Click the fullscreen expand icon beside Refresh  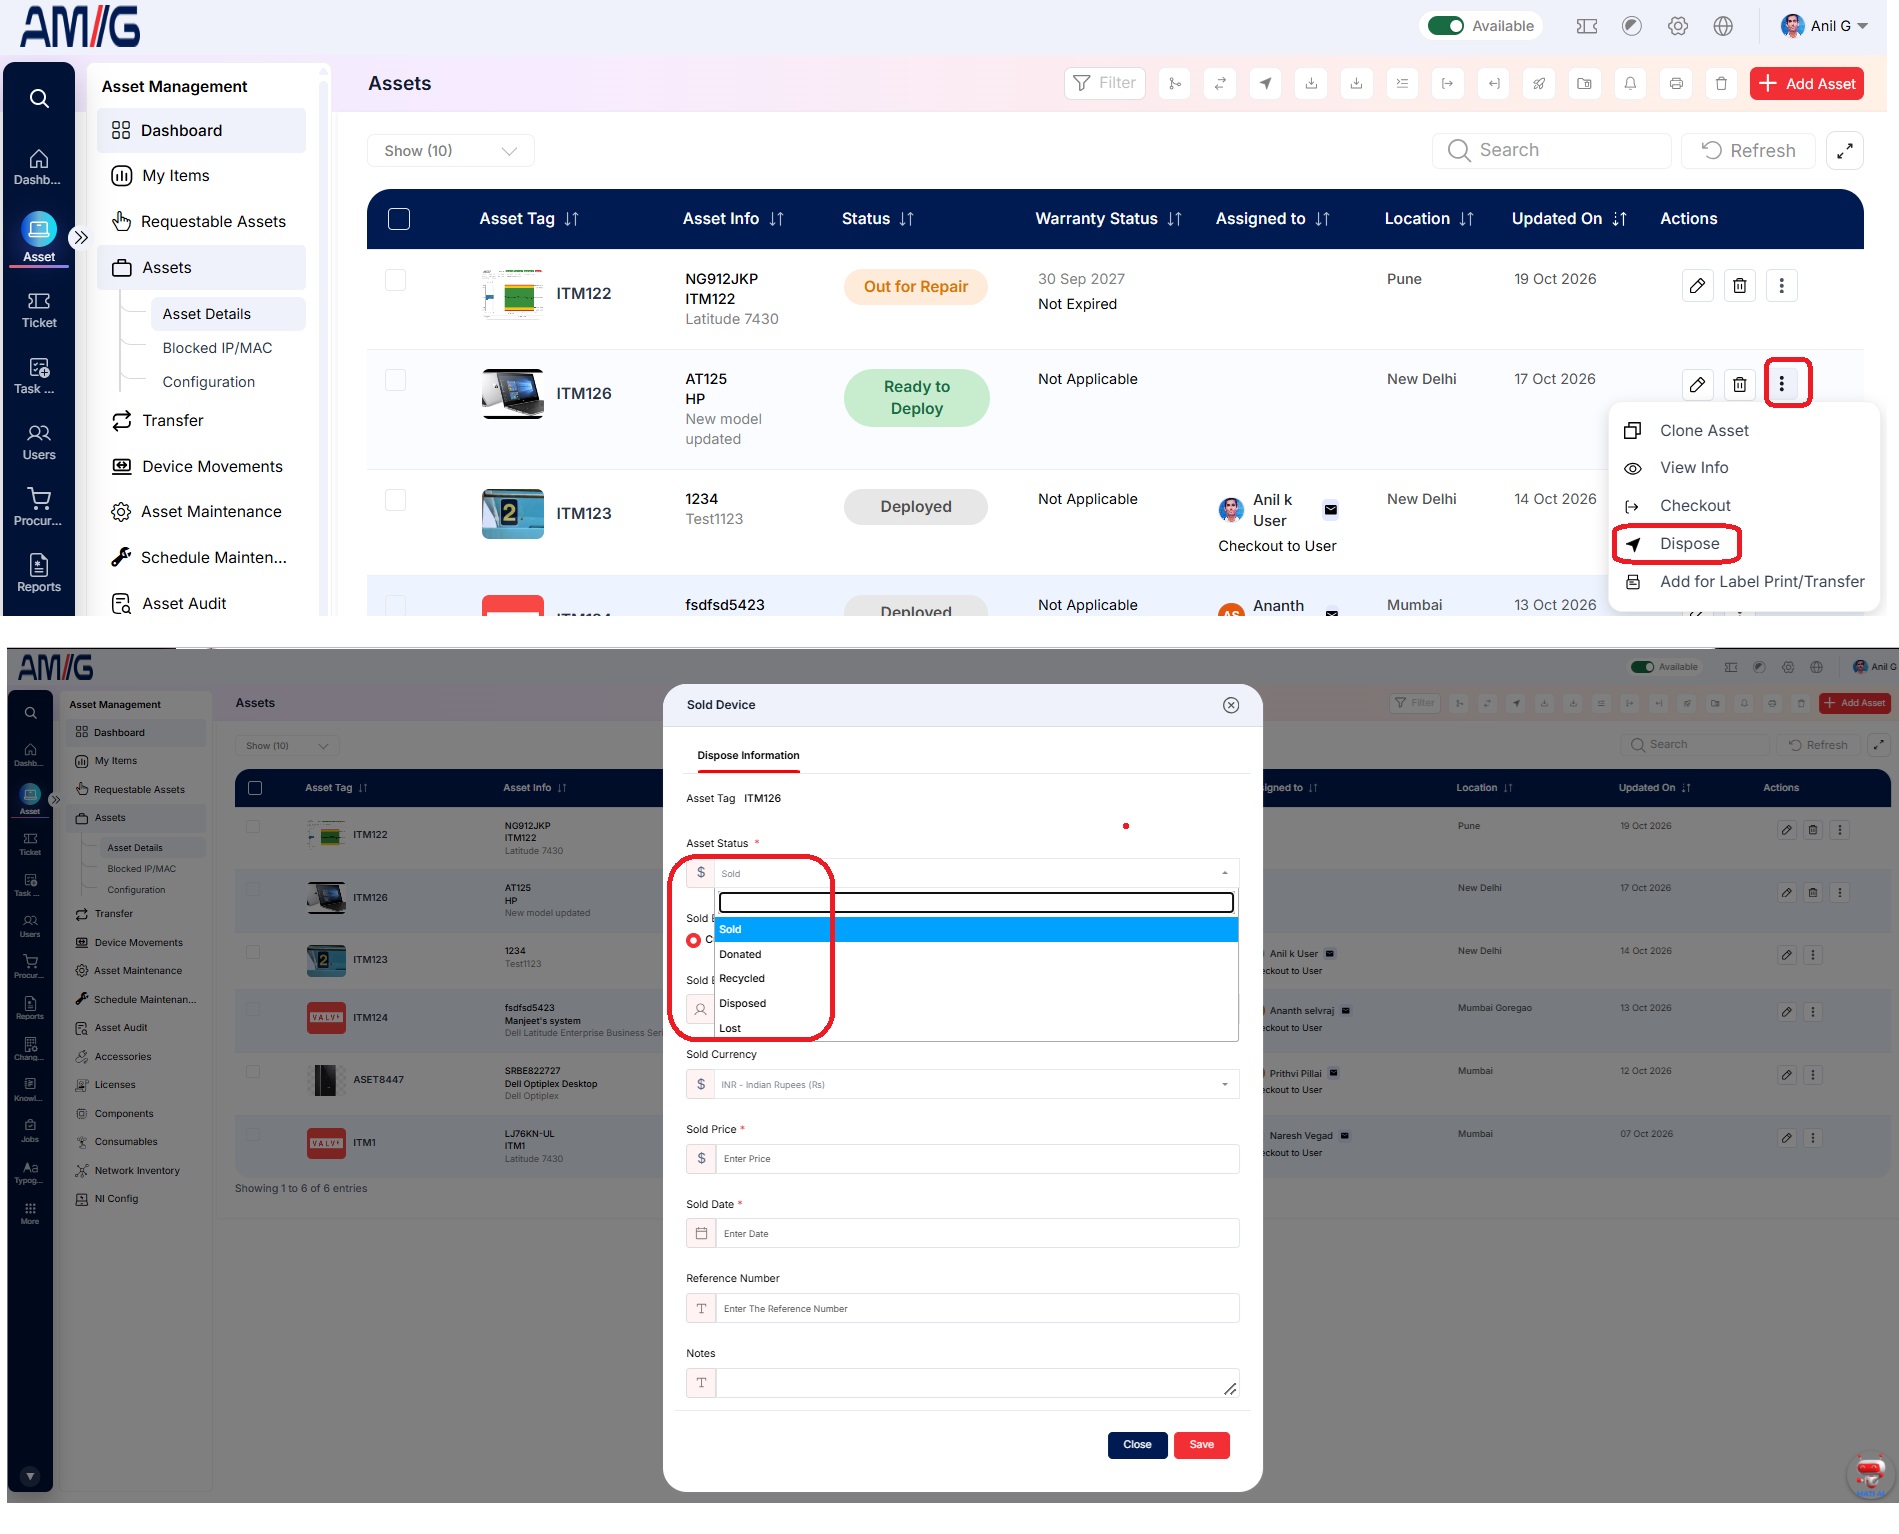[x=1844, y=151]
